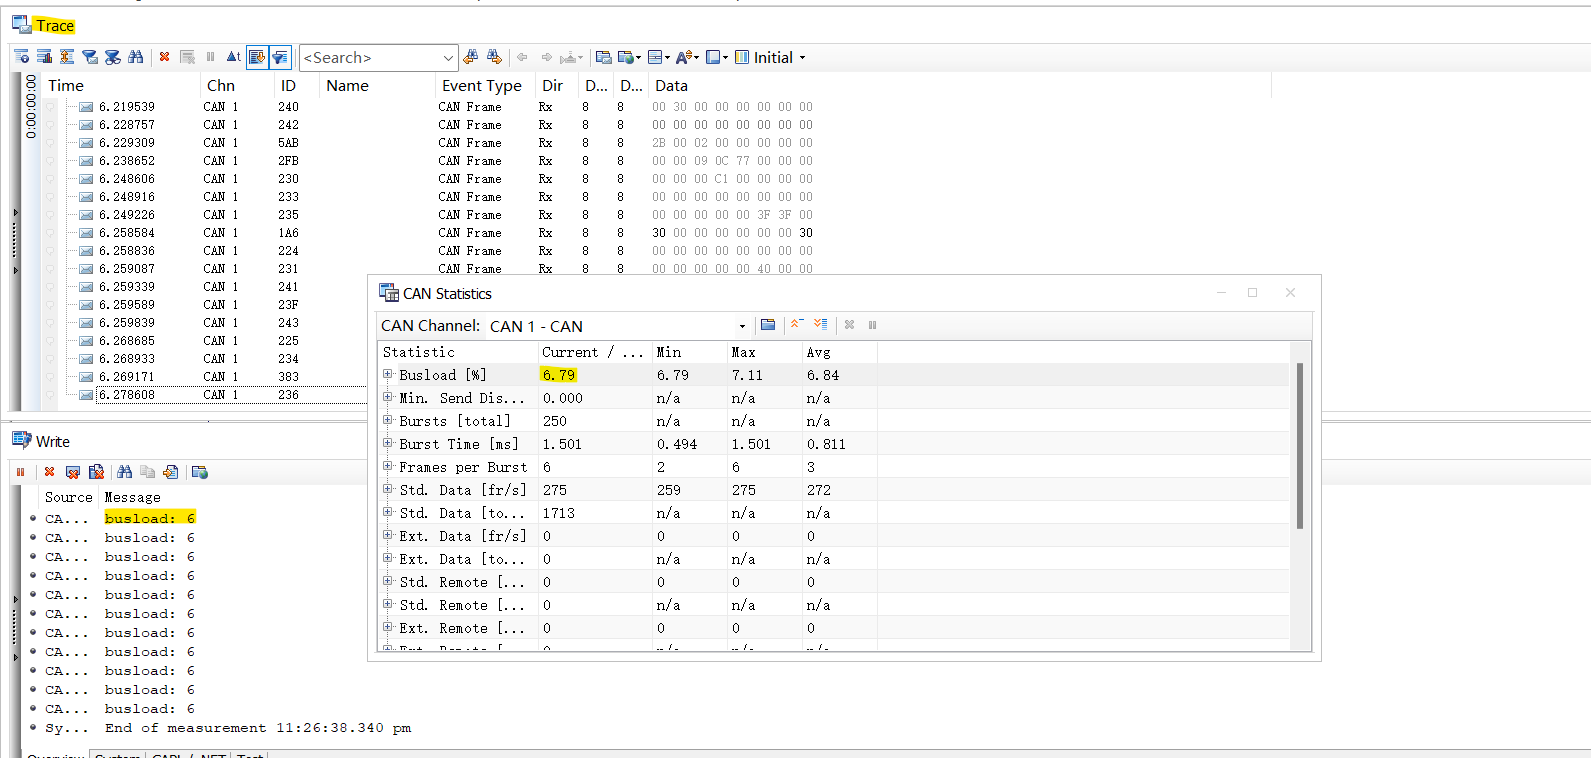
Task: Click the pause icon in the Trace toolbar
Action: 210,57
